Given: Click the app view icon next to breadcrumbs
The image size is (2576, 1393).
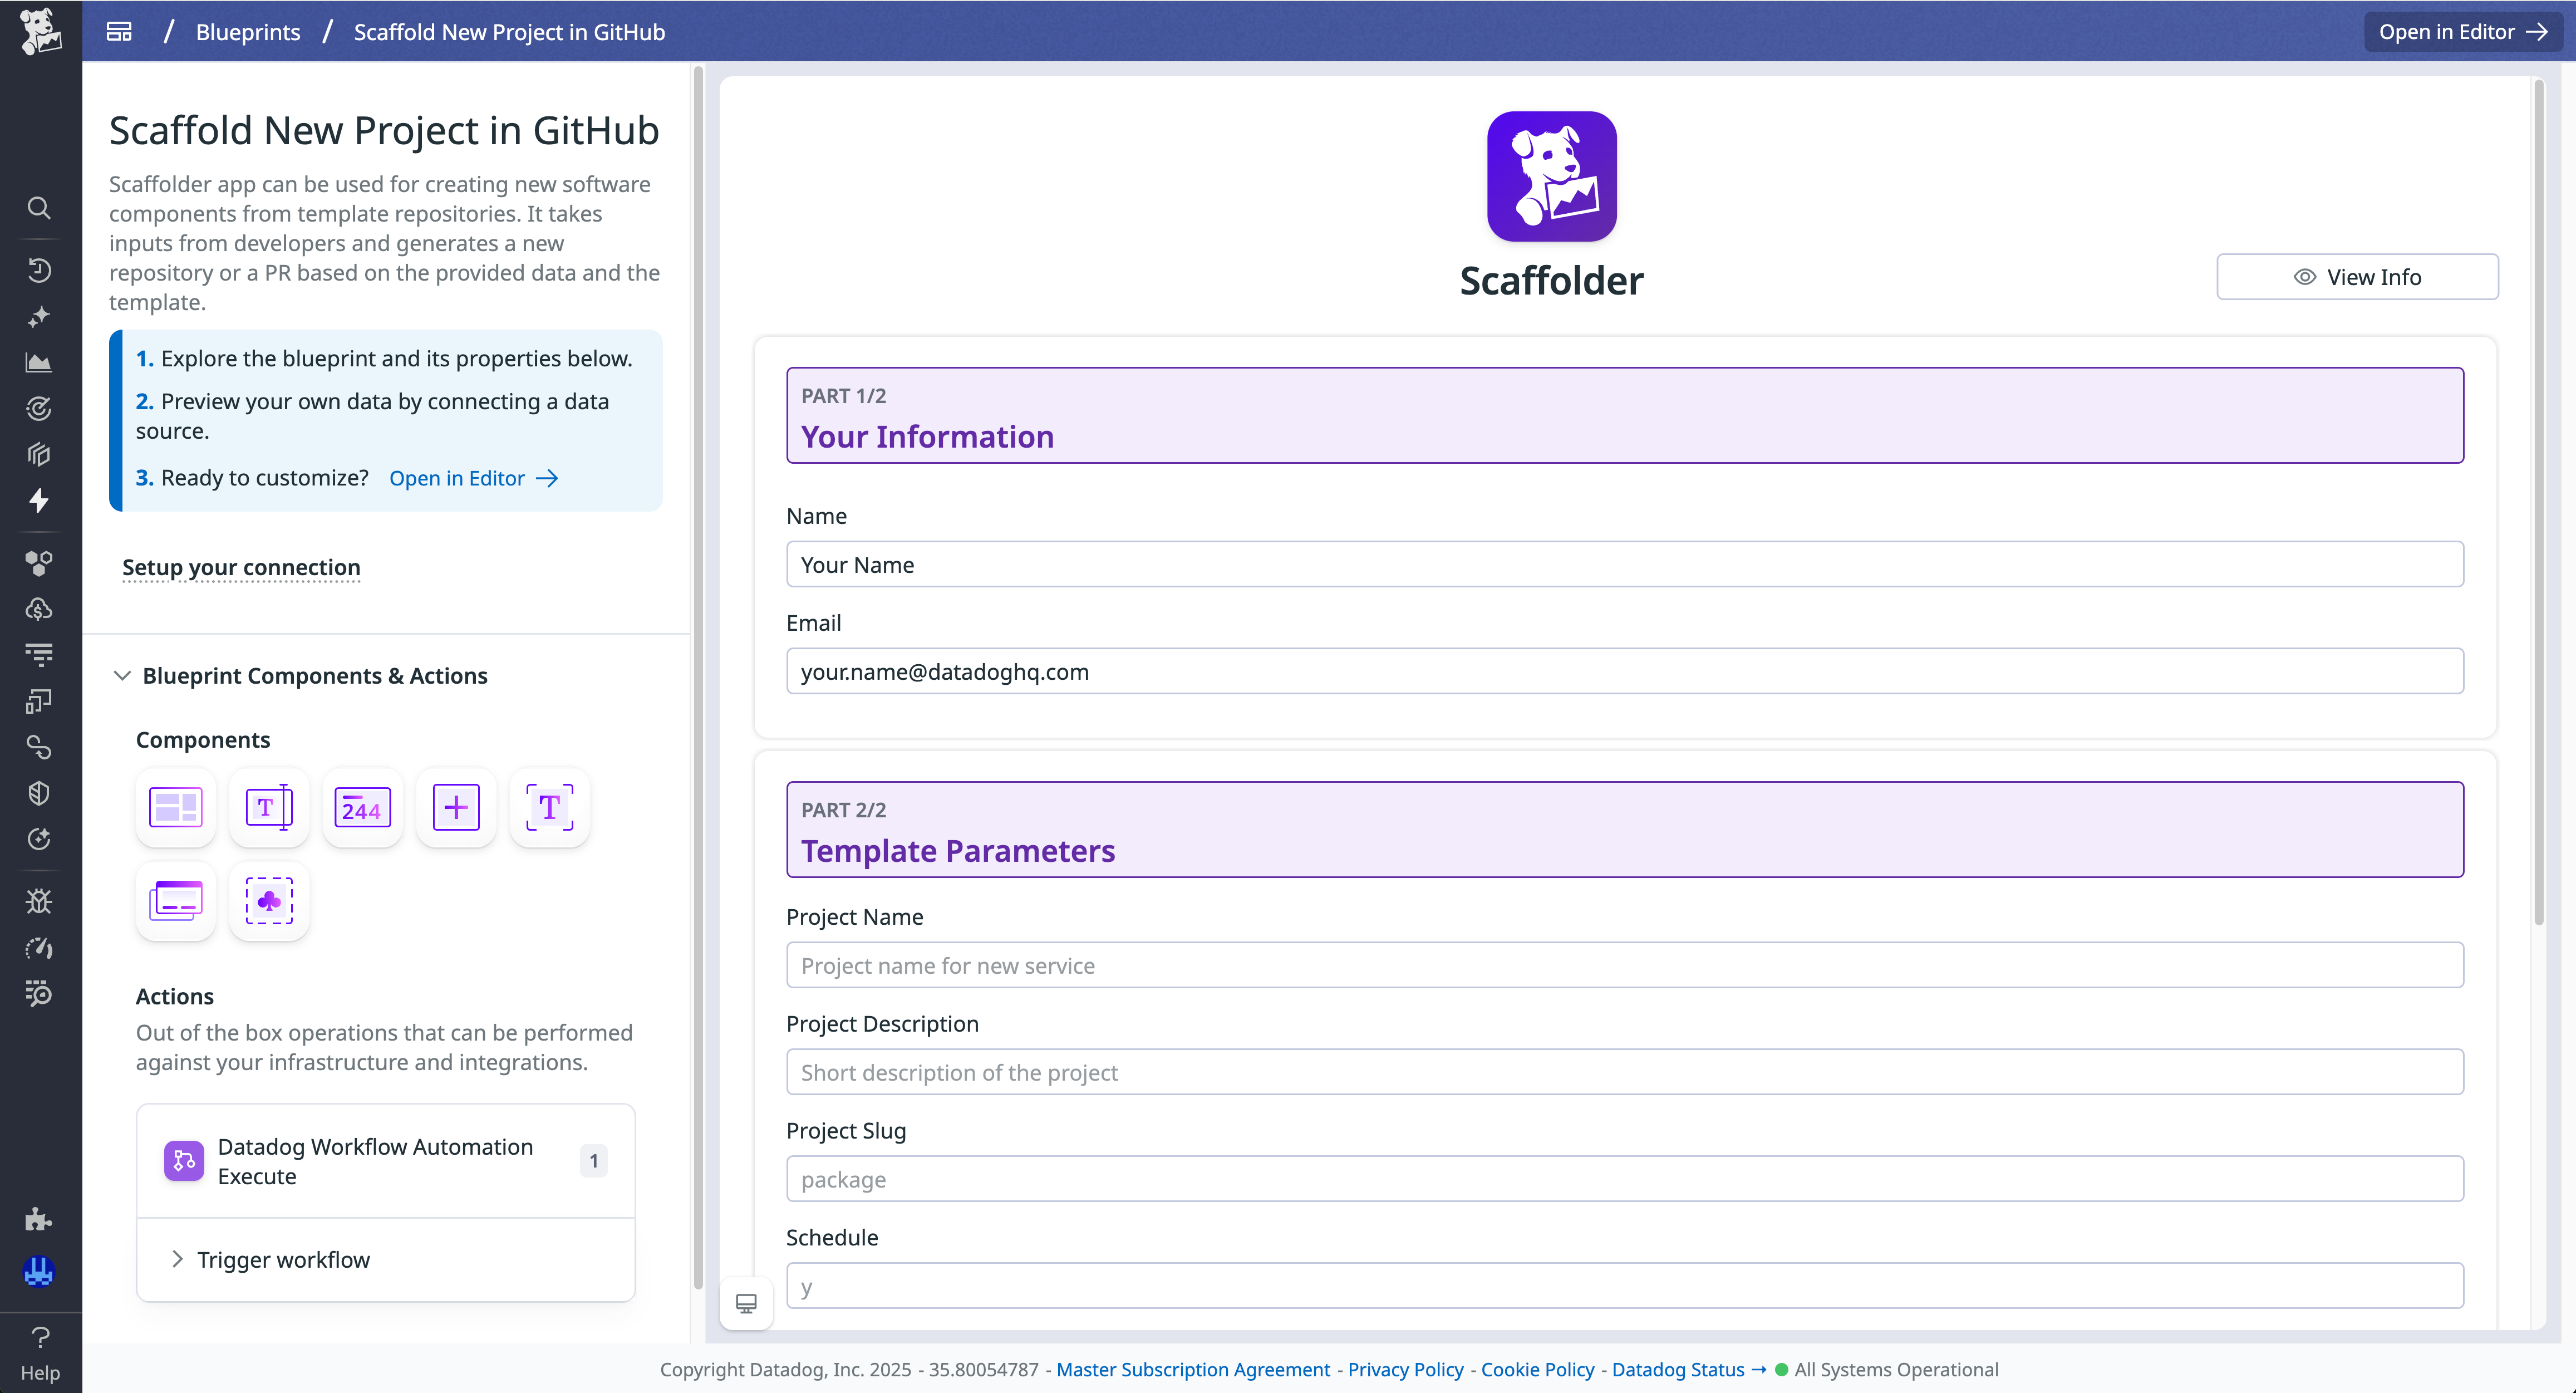Looking at the screenshot, I should point(118,31).
